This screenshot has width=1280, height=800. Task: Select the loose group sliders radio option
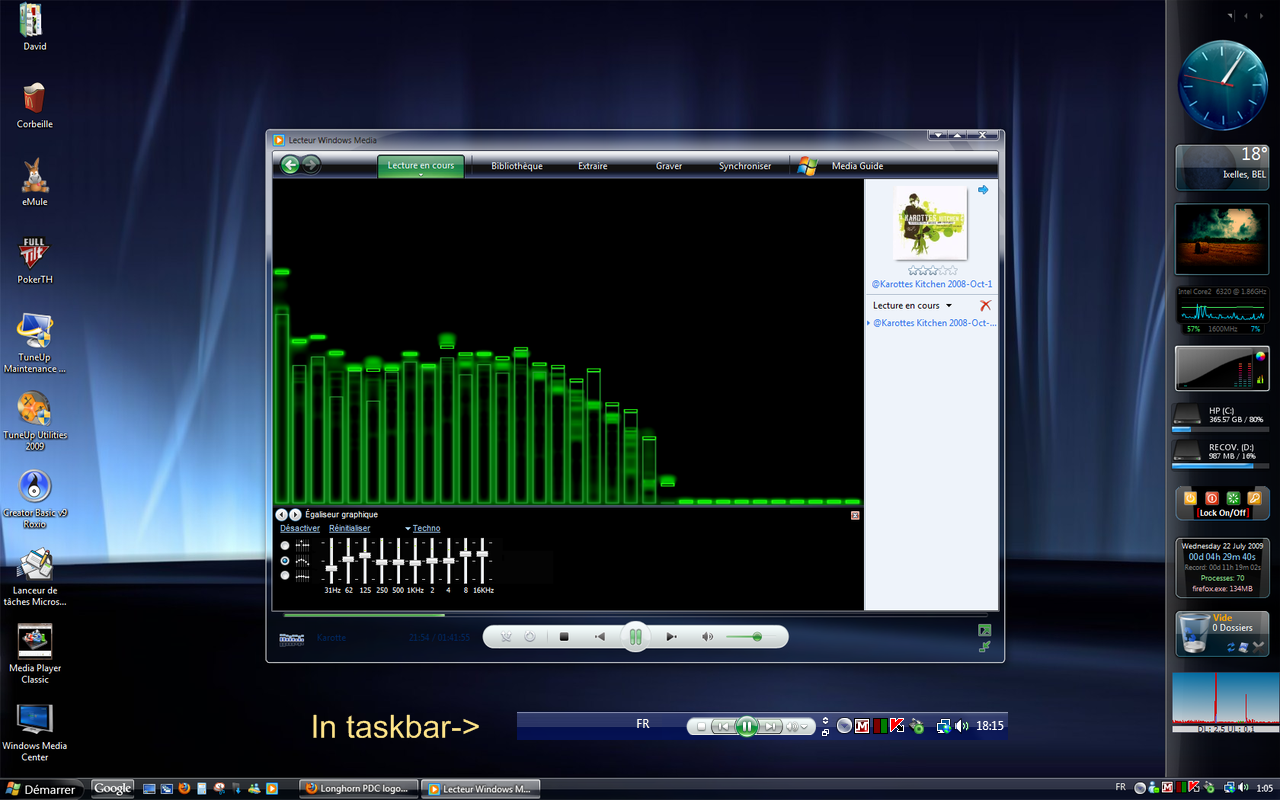coord(285,561)
